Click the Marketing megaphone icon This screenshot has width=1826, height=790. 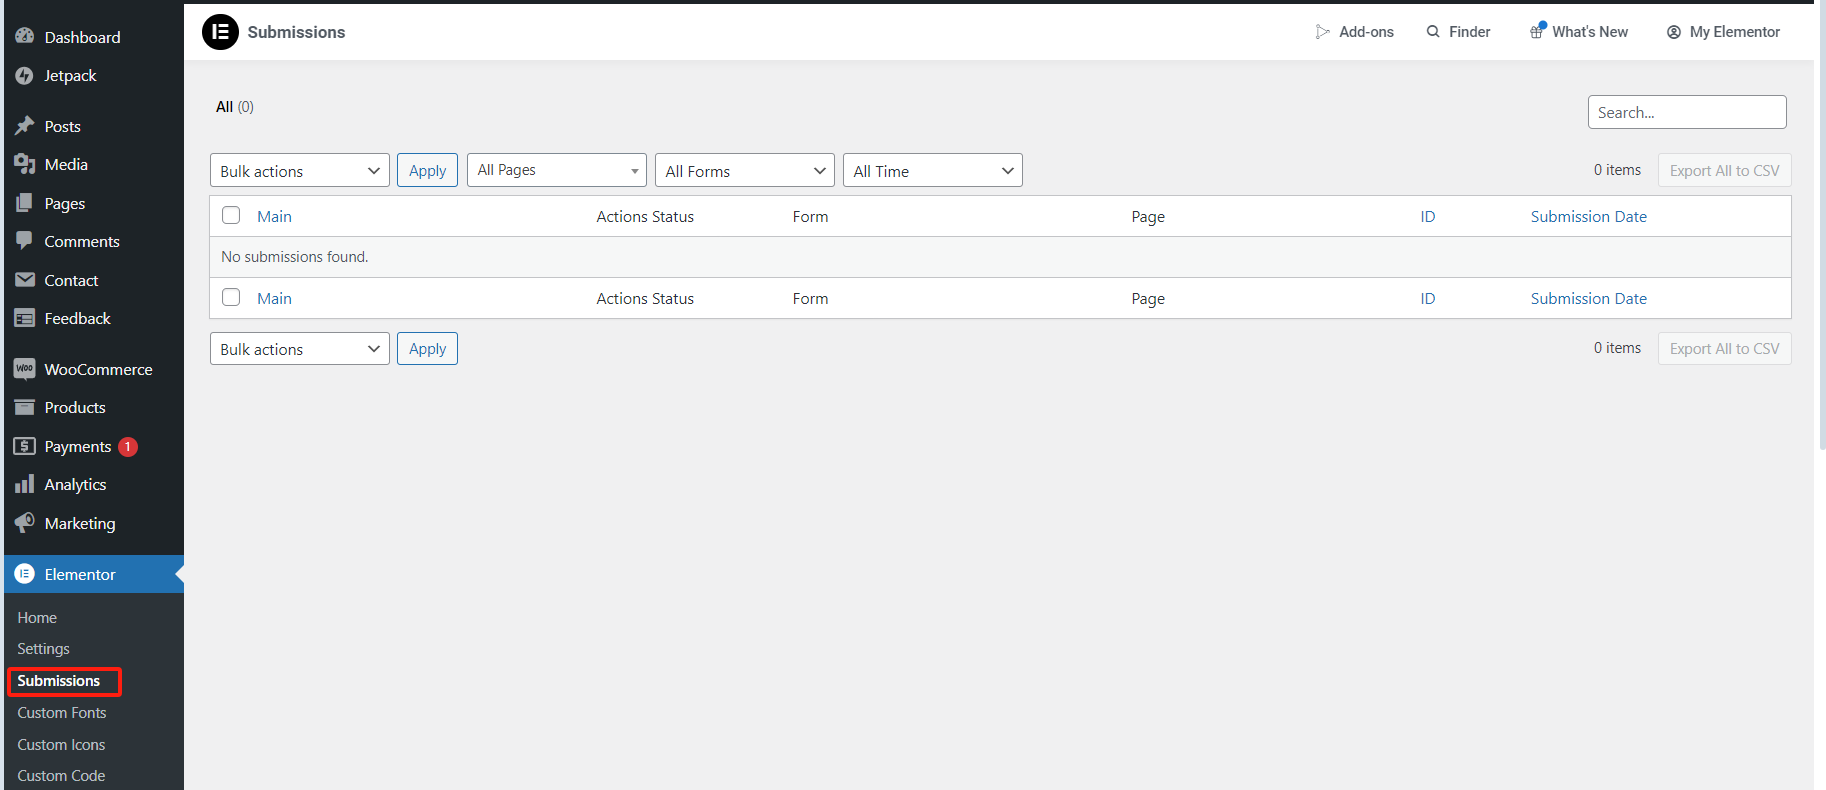(25, 523)
